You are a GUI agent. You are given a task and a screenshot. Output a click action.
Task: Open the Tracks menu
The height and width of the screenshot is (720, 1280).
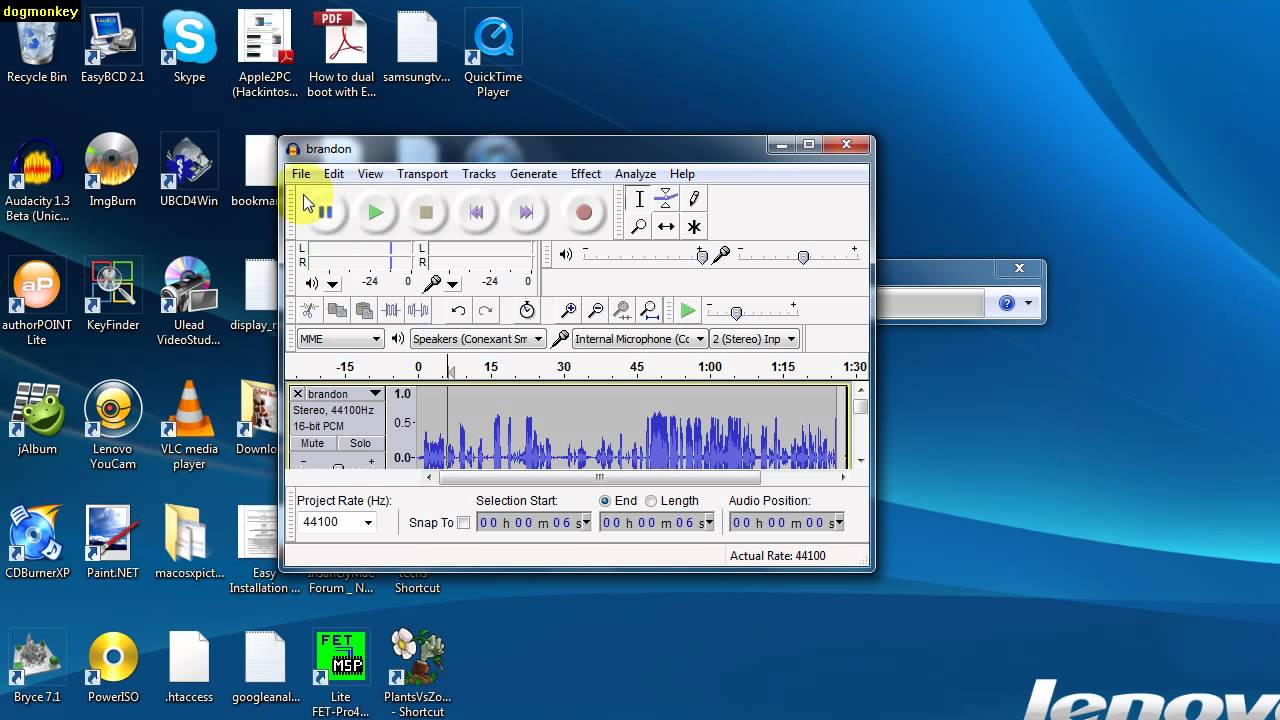[479, 174]
